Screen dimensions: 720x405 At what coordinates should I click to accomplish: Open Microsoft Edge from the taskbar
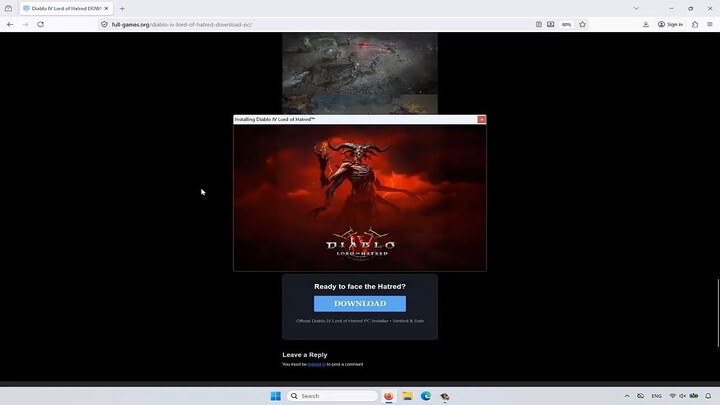pos(426,396)
